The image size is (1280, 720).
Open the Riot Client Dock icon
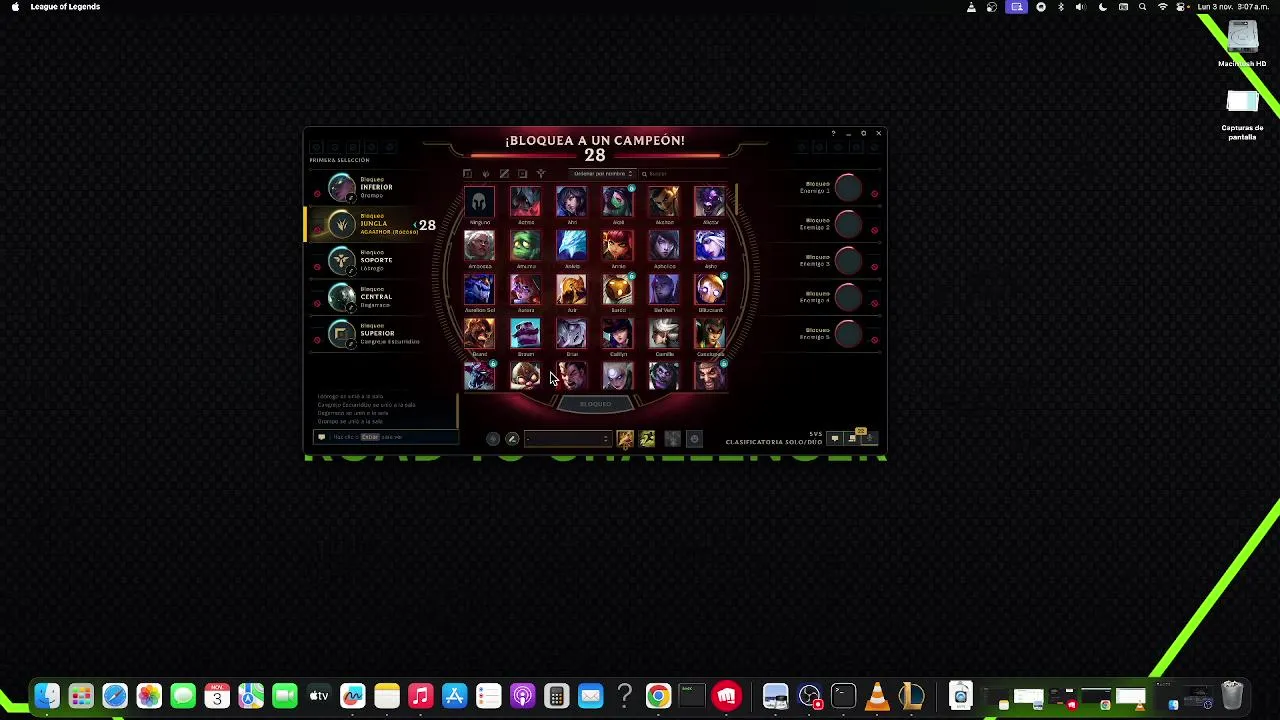coord(727,695)
